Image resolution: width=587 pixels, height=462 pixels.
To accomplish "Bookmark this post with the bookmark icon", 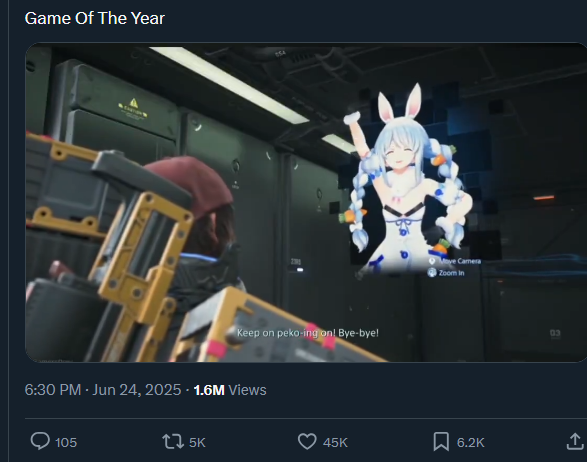I will click(441, 442).
